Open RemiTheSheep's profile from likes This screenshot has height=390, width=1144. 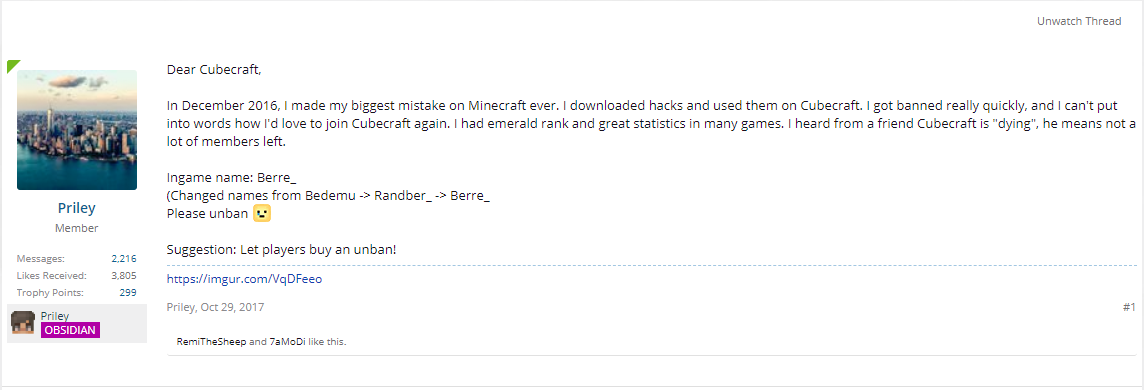pyautogui.click(x=212, y=341)
